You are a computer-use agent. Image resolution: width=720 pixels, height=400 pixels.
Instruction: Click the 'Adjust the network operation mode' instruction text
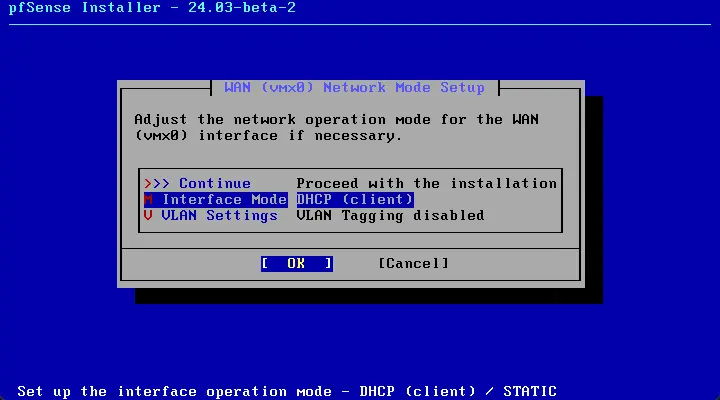coord(337,127)
